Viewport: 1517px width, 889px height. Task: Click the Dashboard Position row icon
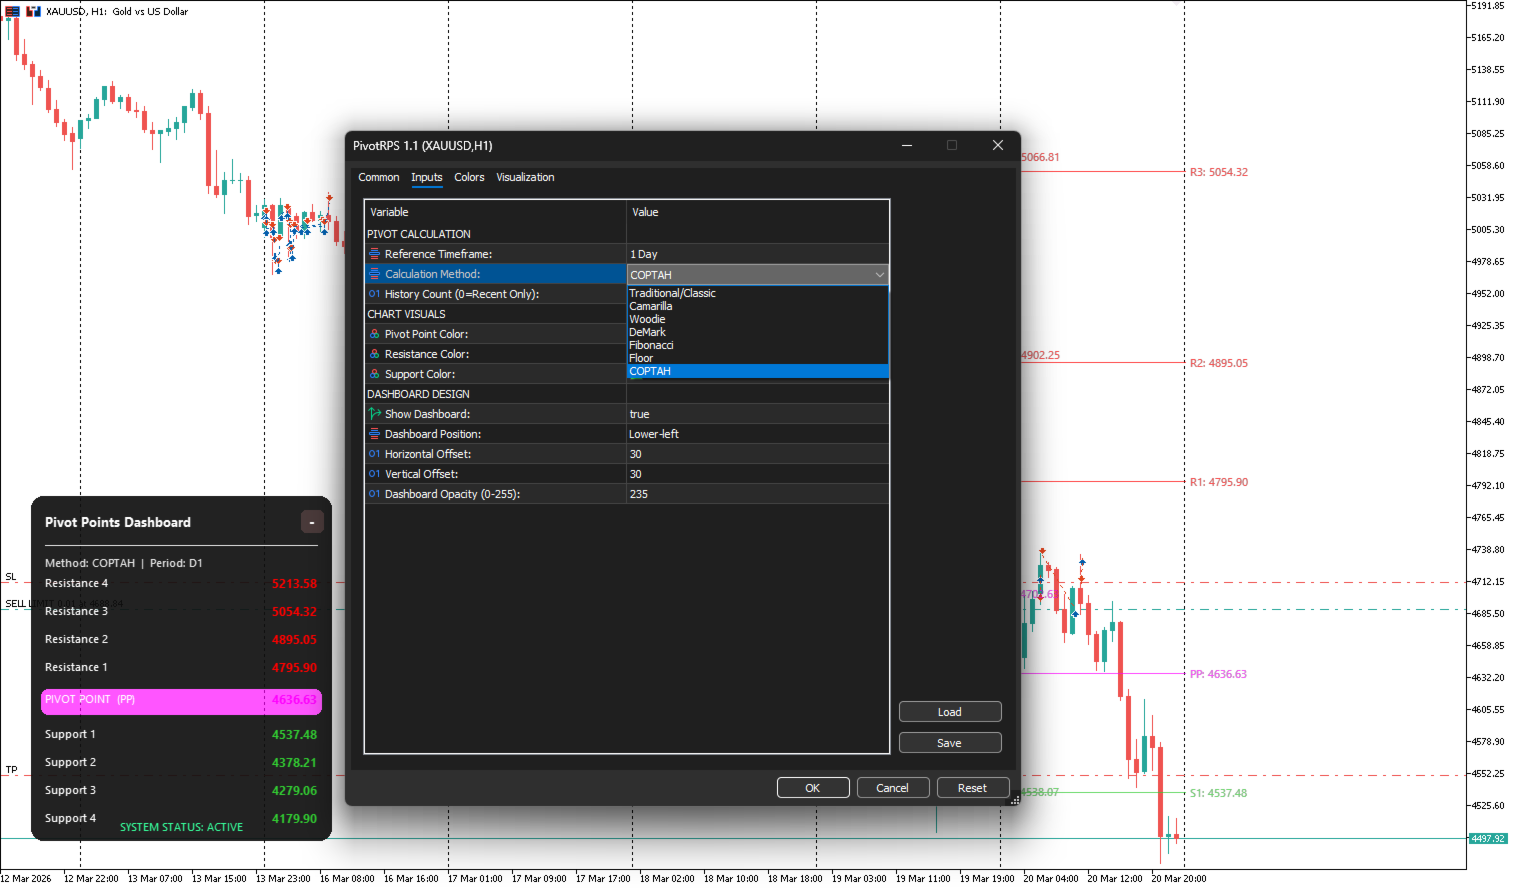pyautogui.click(x=374, y=434)
